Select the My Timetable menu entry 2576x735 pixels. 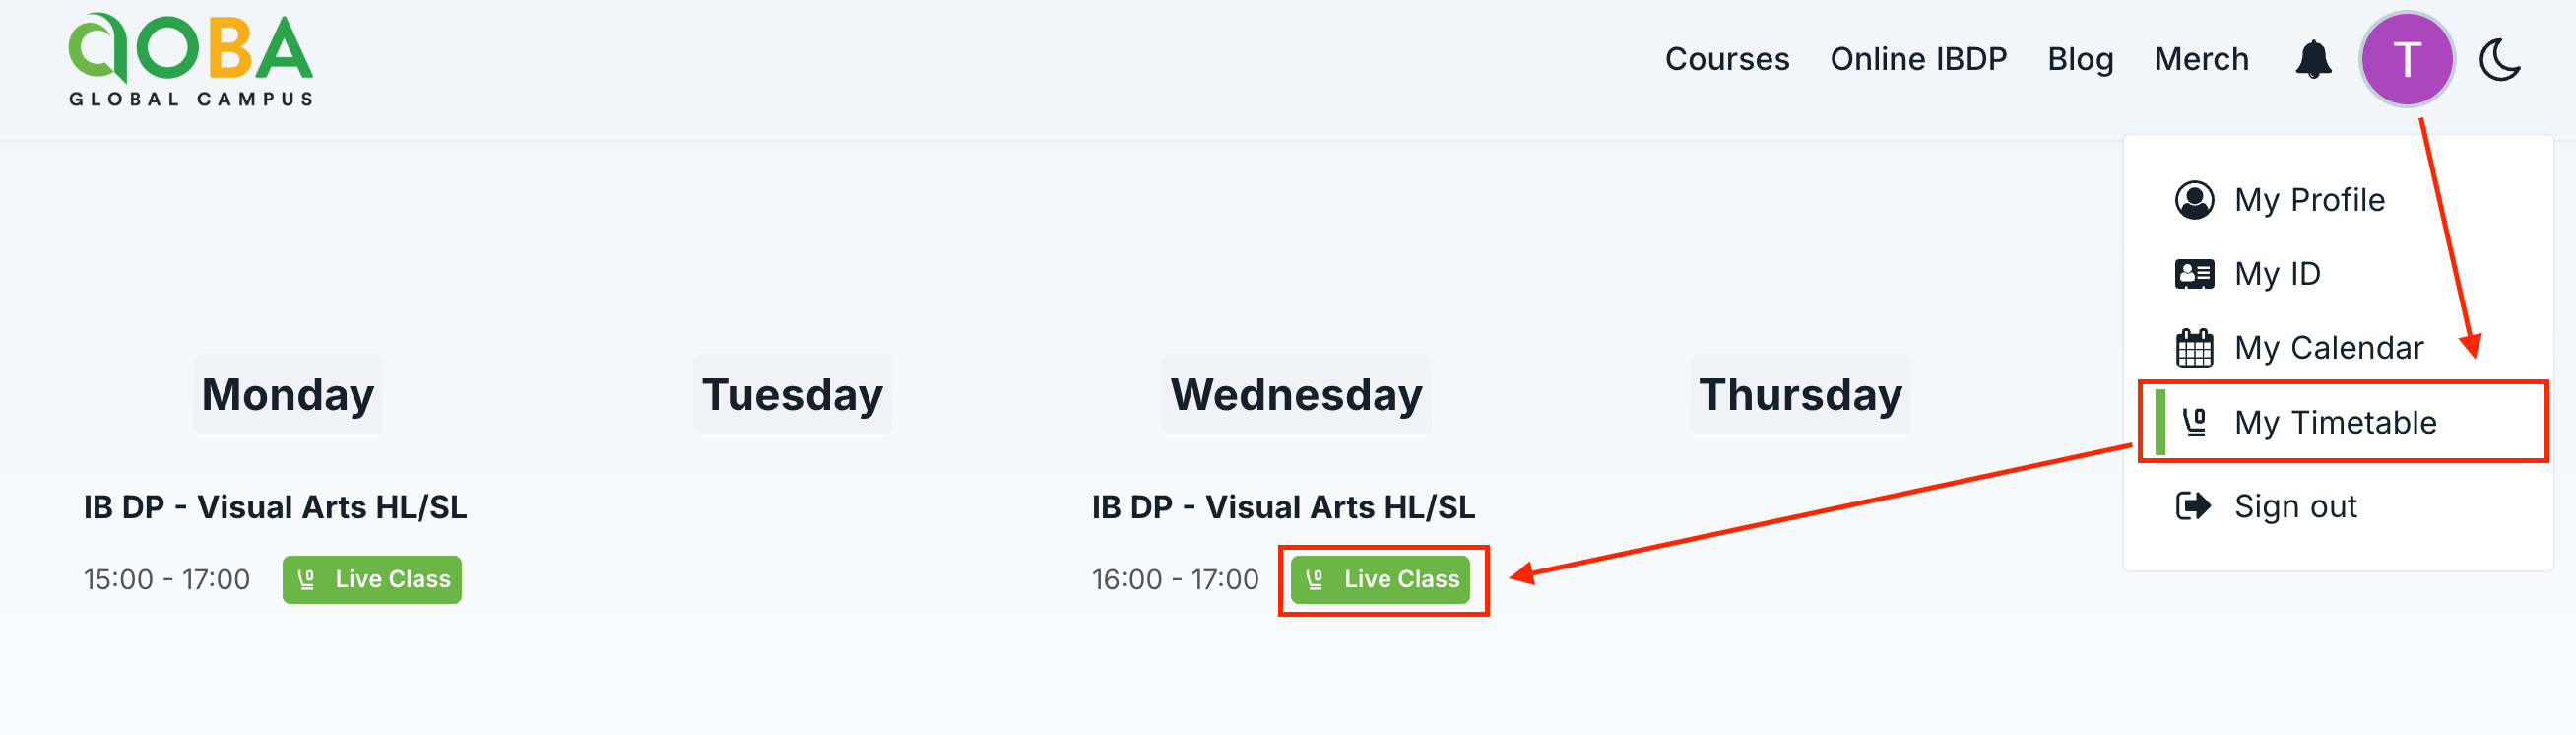(x=2335, y=422)
